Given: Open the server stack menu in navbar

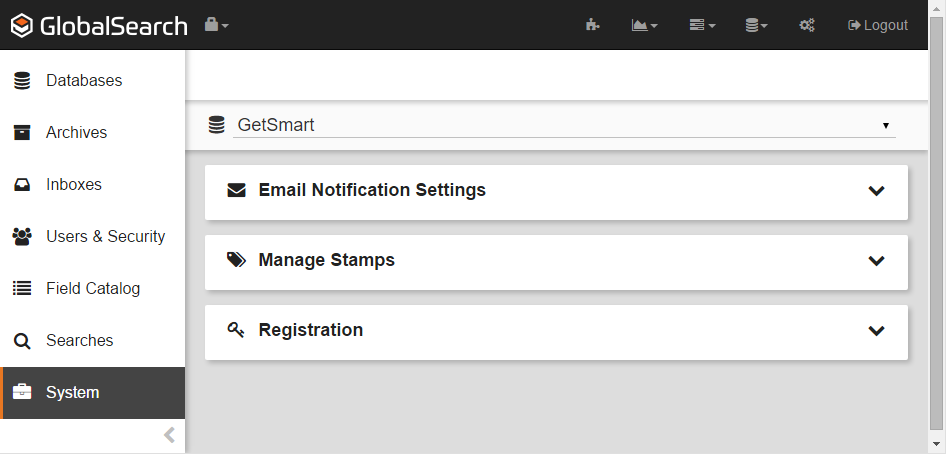Looking at the screenshot, I should 702,25.
